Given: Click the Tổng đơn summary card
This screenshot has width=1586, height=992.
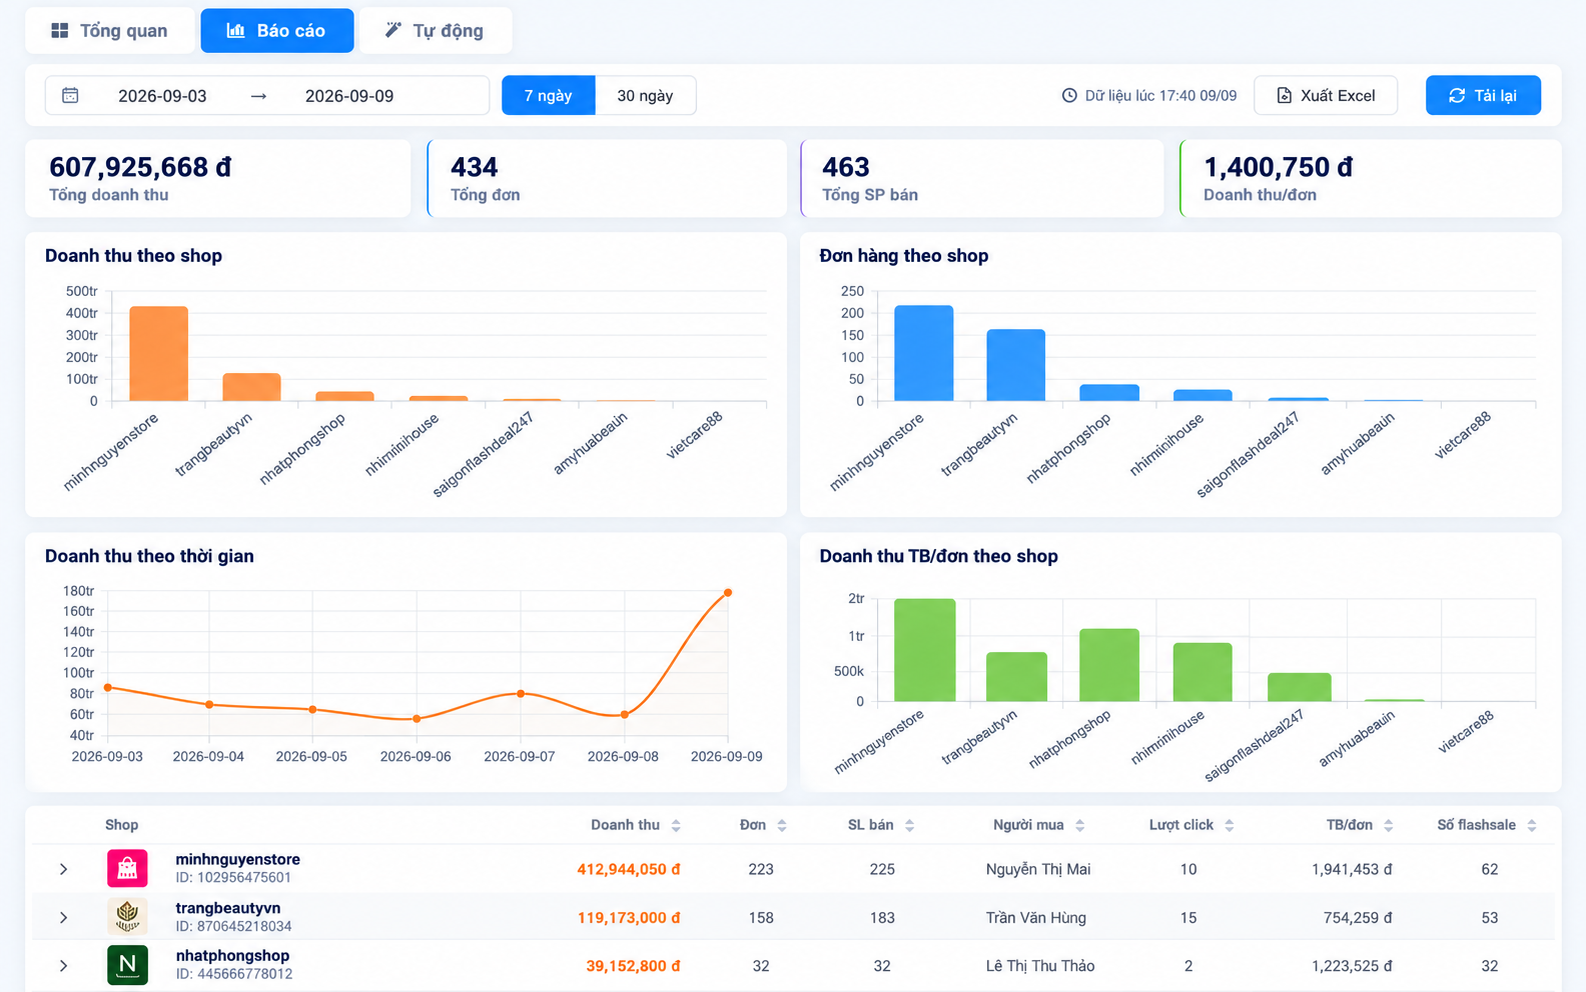Looking at the screenshot, I should pos(607,179).
